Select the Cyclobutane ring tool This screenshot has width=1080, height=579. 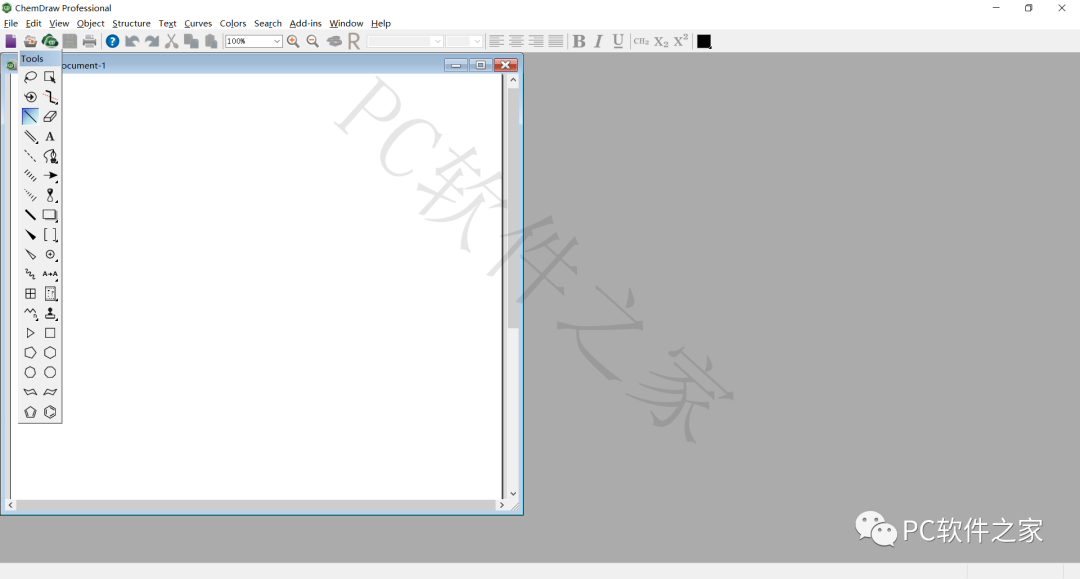[x=50, y=333]
